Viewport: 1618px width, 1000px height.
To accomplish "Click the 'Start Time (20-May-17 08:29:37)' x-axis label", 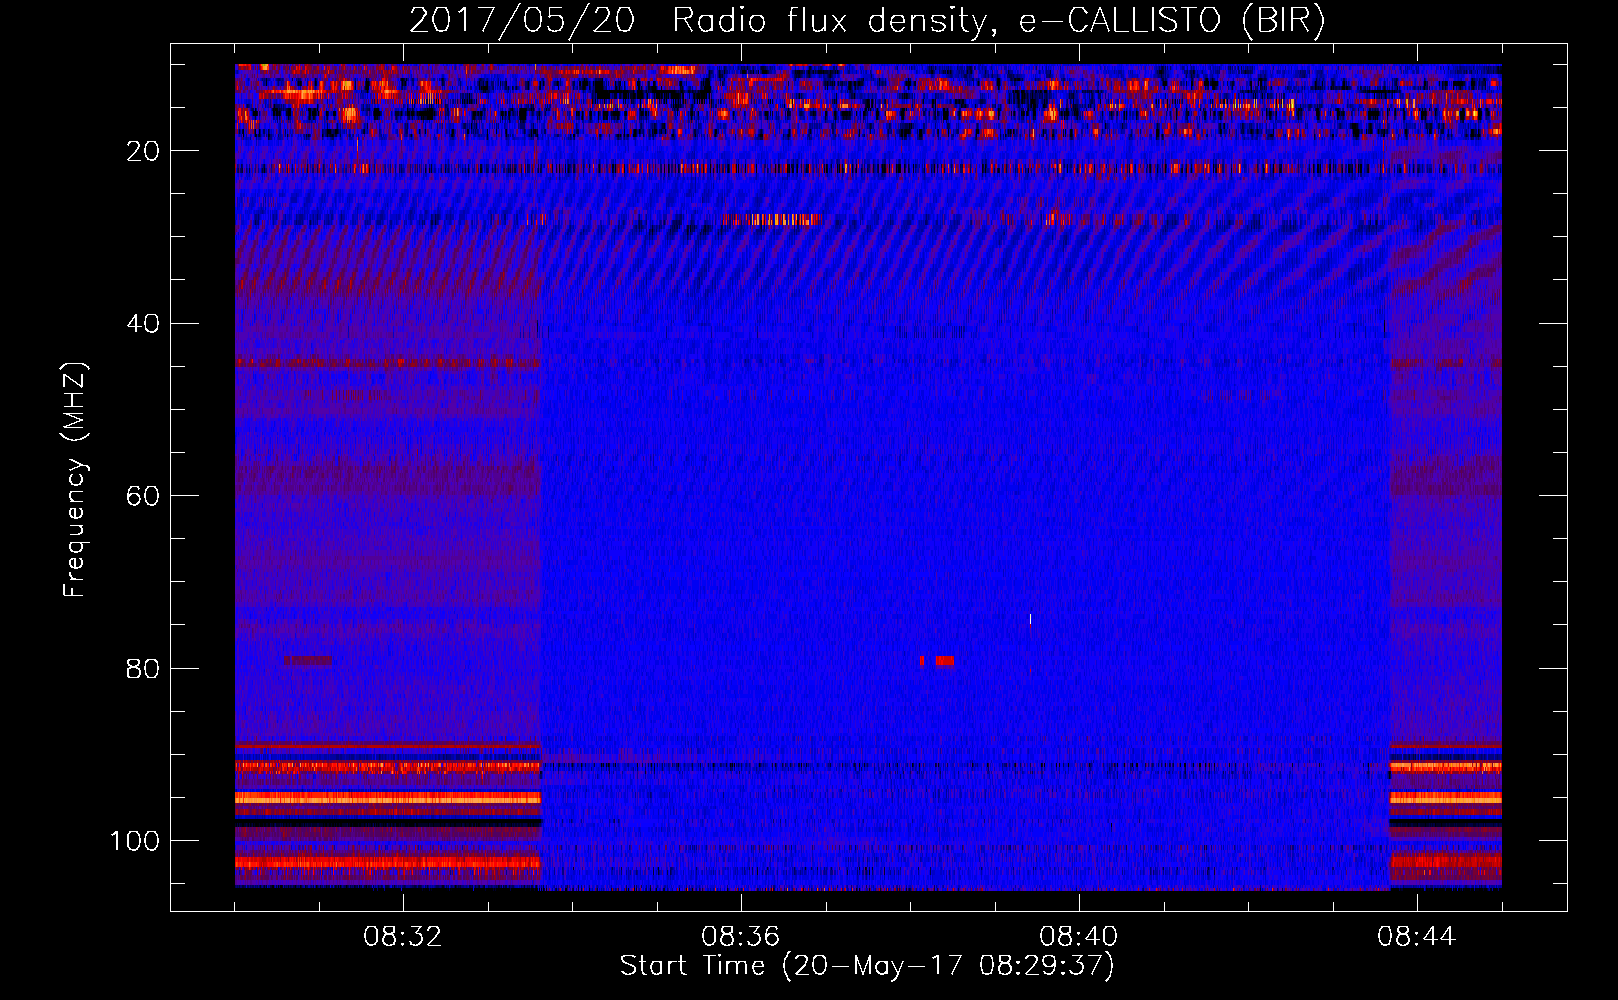I will tap(867, 966).
